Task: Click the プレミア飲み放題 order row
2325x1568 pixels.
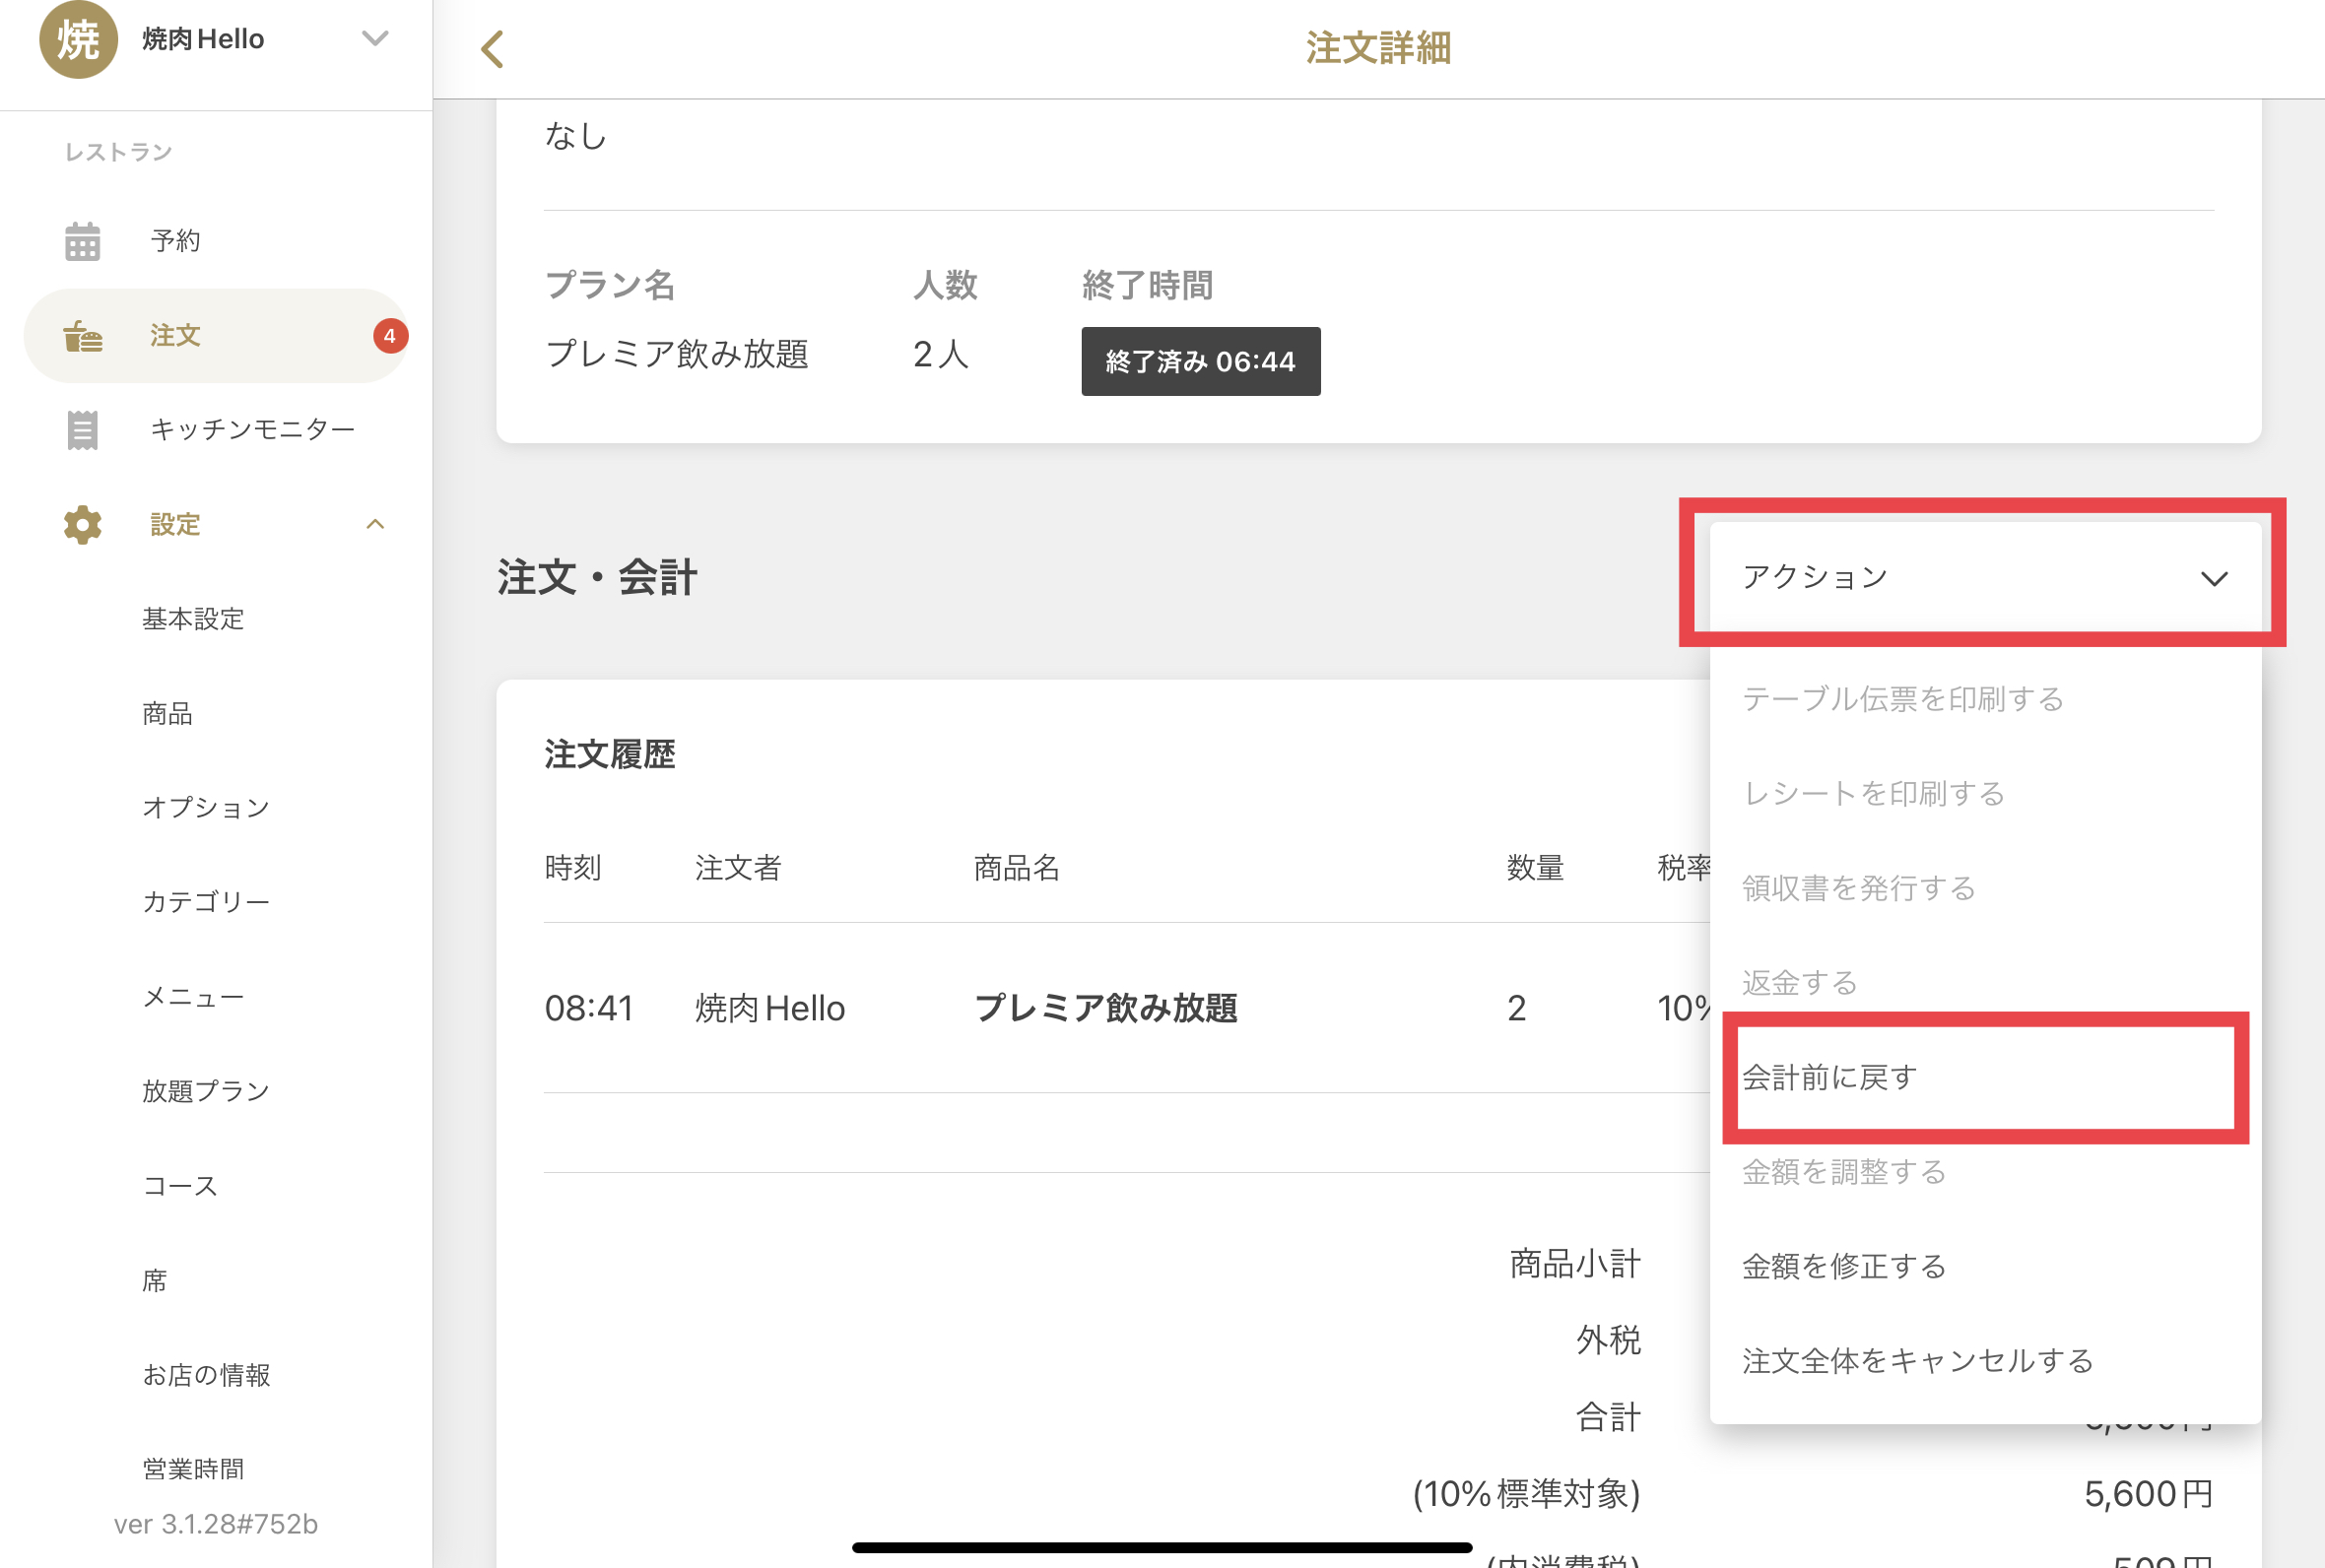Action: pos(1107,1008)
